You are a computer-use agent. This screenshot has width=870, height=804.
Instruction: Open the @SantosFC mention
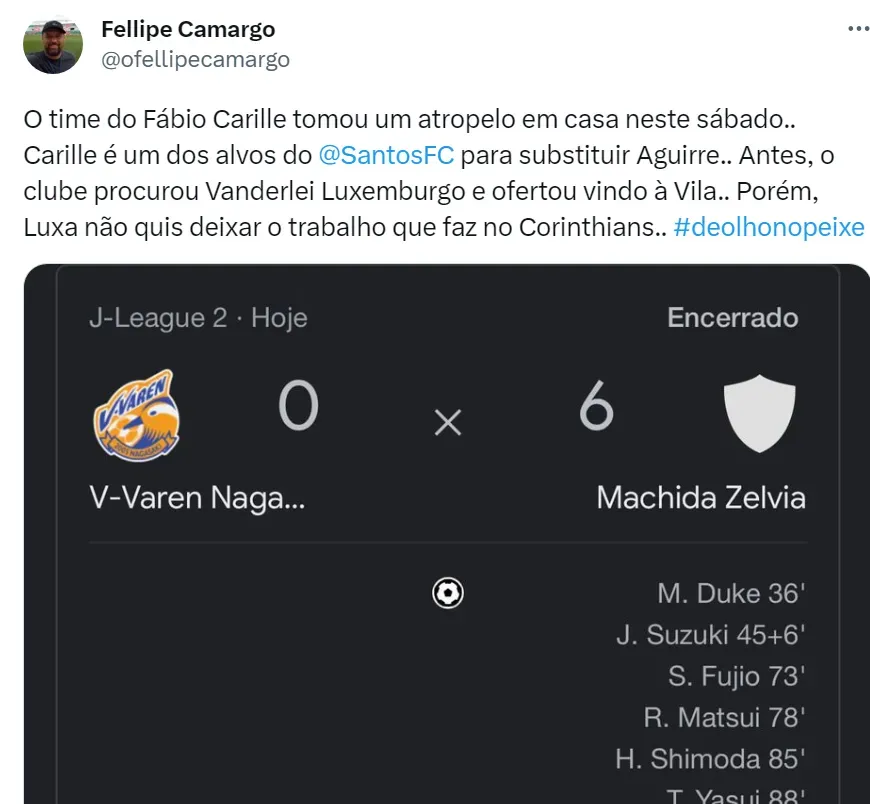coord(386,155)
